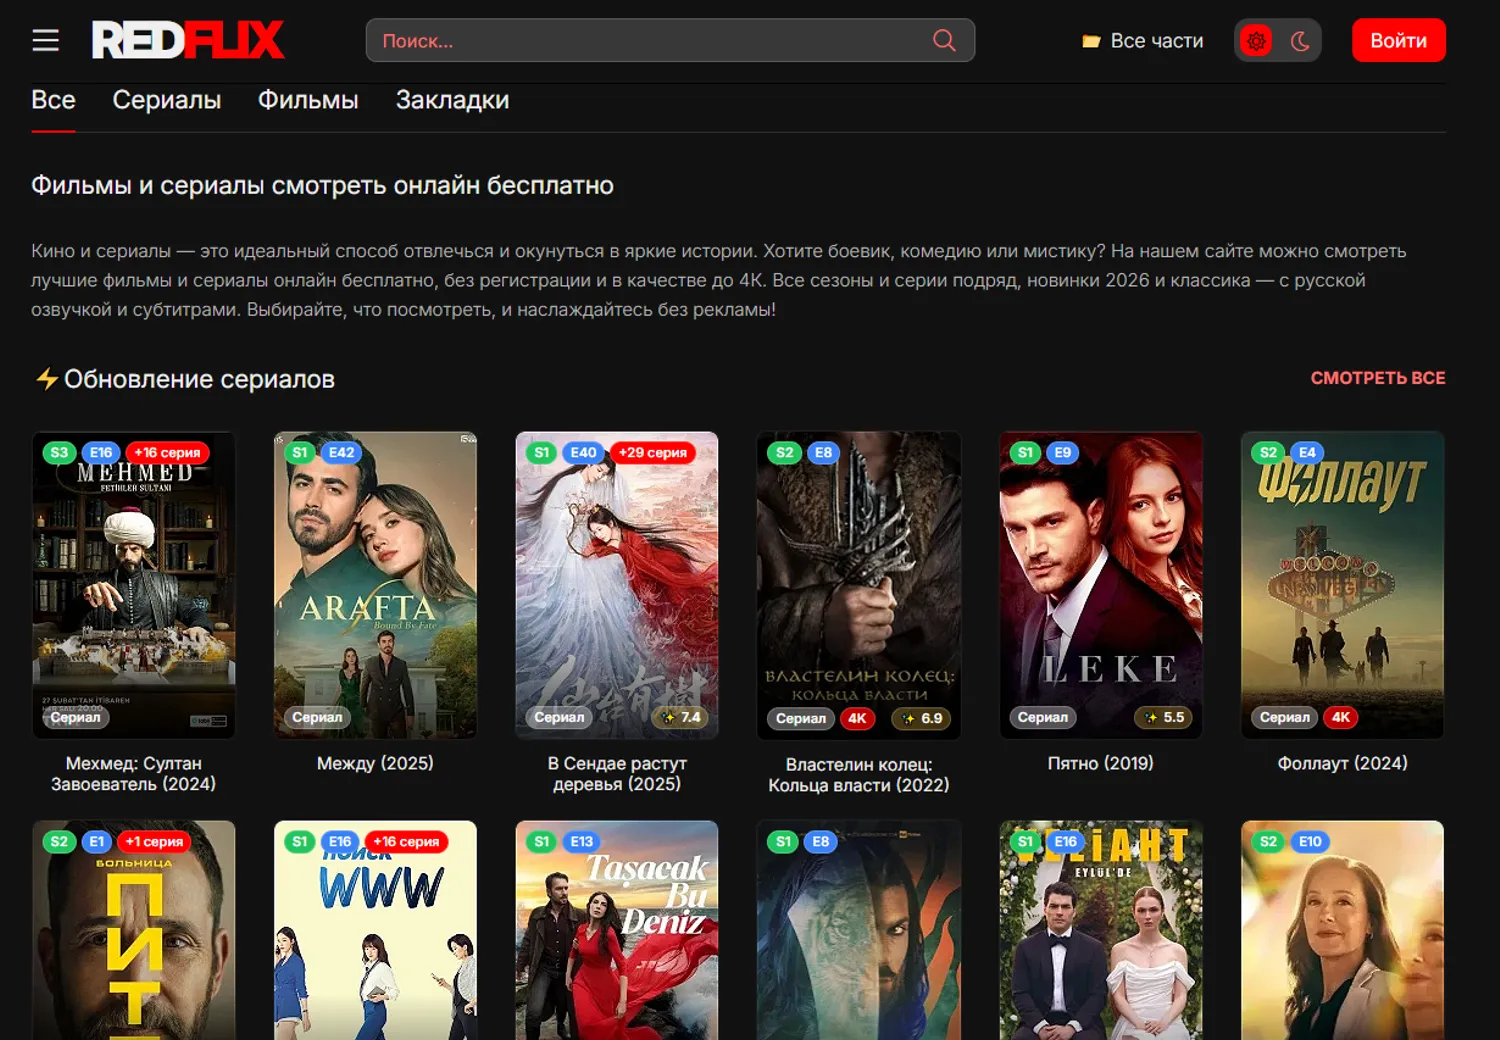The width and height of the screenshot is (1500, 1040).
Task: Open the hamburger menu
Action: click(45, 40)
